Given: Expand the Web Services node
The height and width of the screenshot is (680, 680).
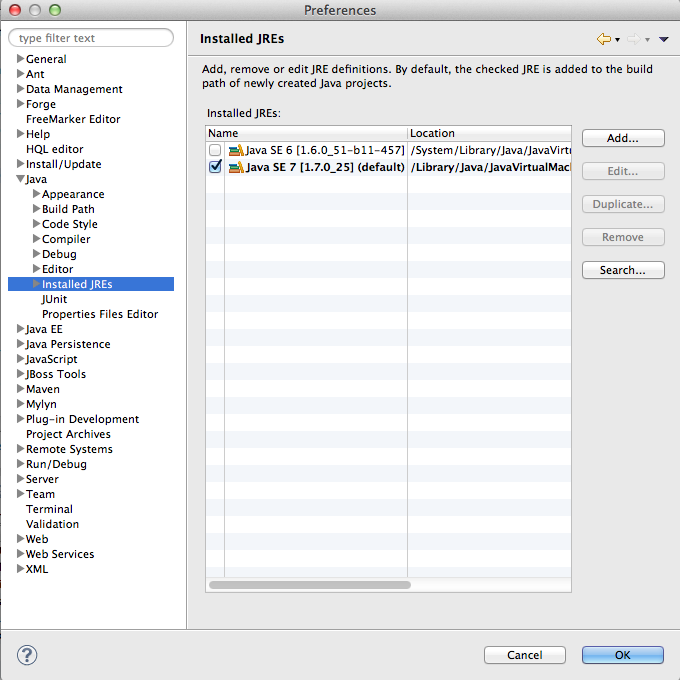Looking at the screenshot, I should (x=20, y=553).
